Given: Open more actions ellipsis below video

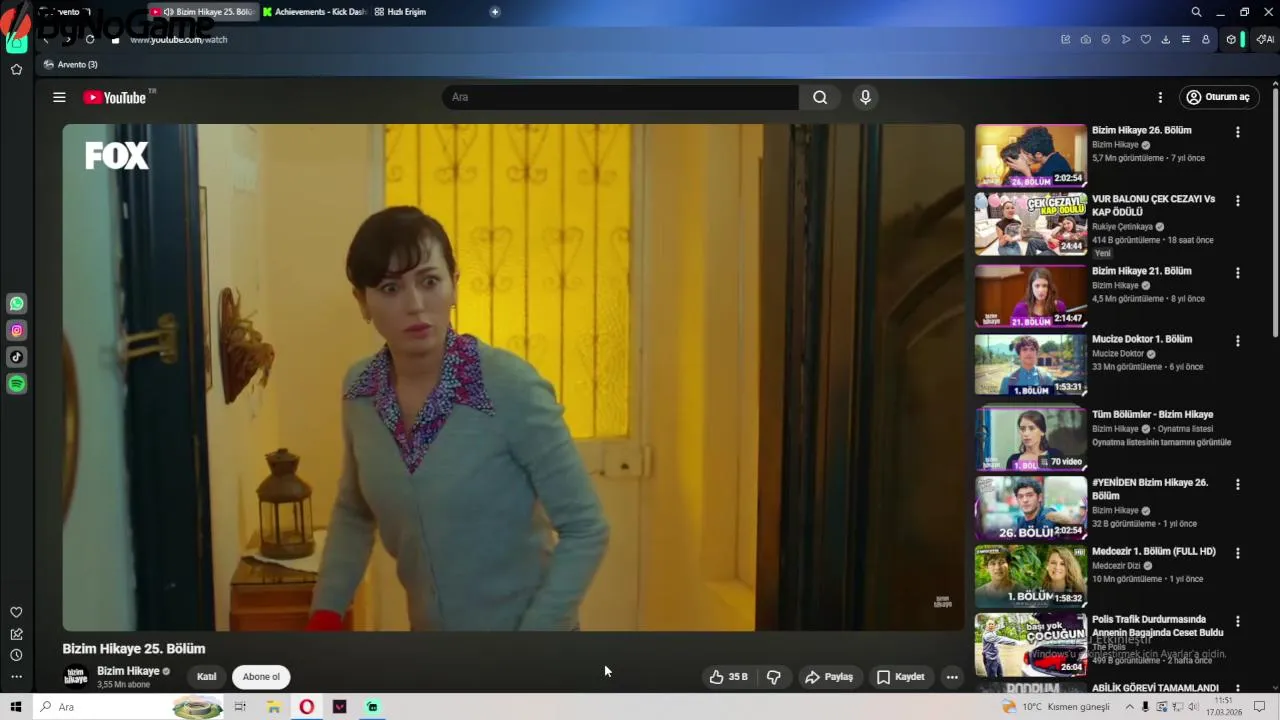Looking at the screenshot, I should pyautogui.click(x=952, y=677).
